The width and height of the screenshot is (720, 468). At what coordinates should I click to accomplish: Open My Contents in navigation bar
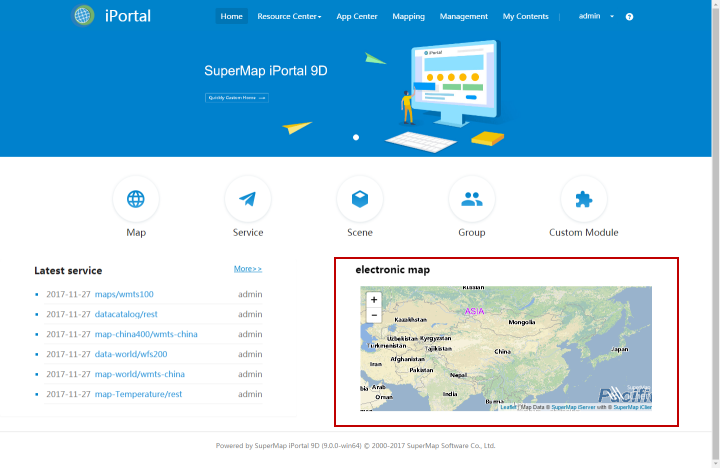point(525,17)
